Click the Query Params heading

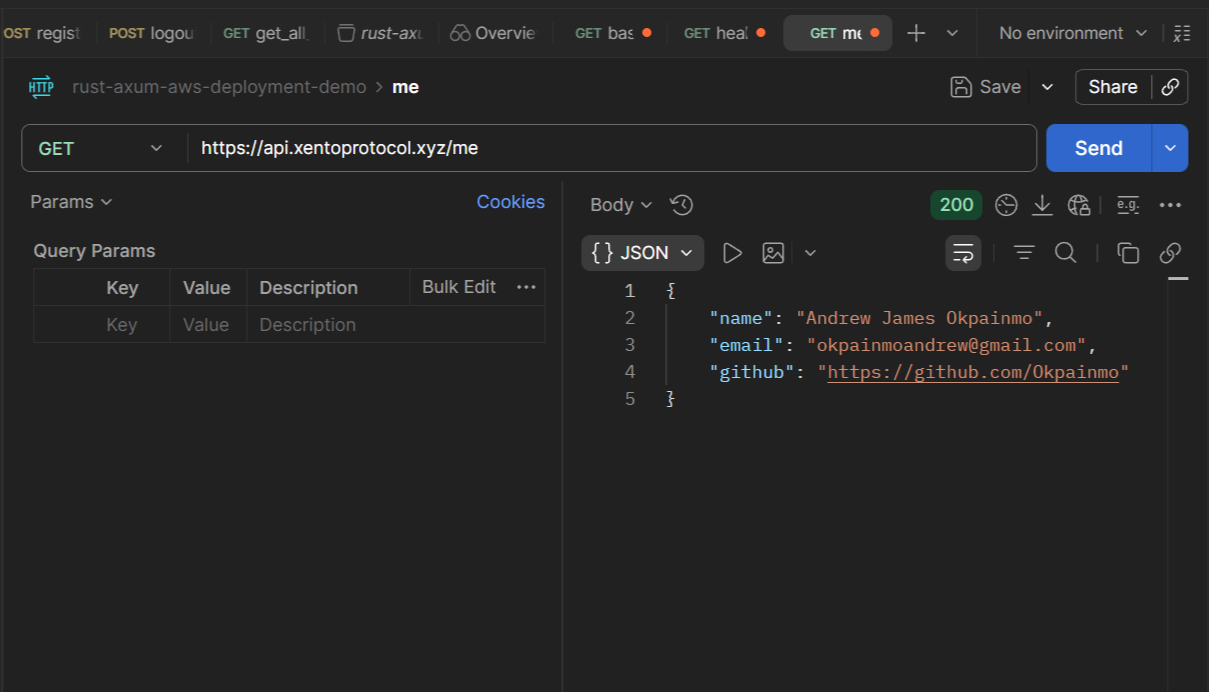tap(94, 251)
